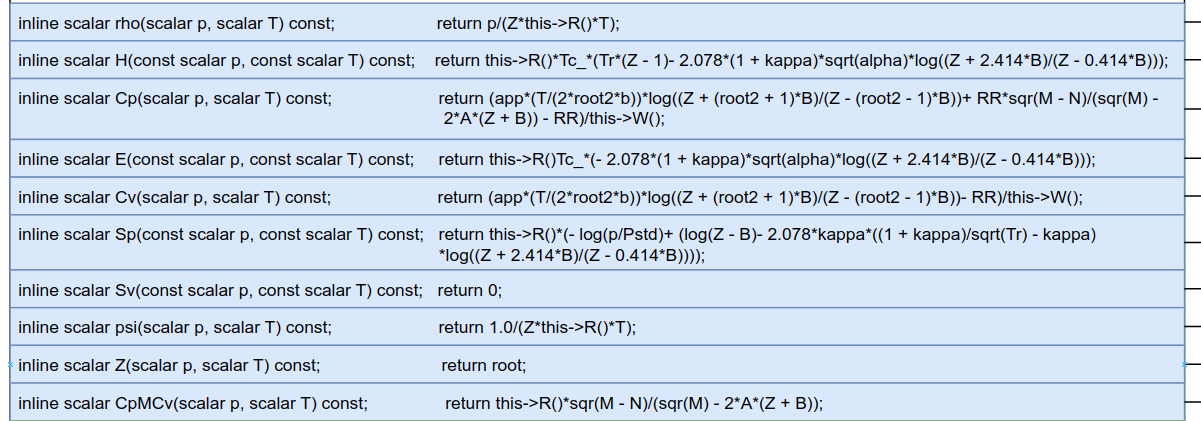Click the CpMCv return expression cell

pos(634,403)
